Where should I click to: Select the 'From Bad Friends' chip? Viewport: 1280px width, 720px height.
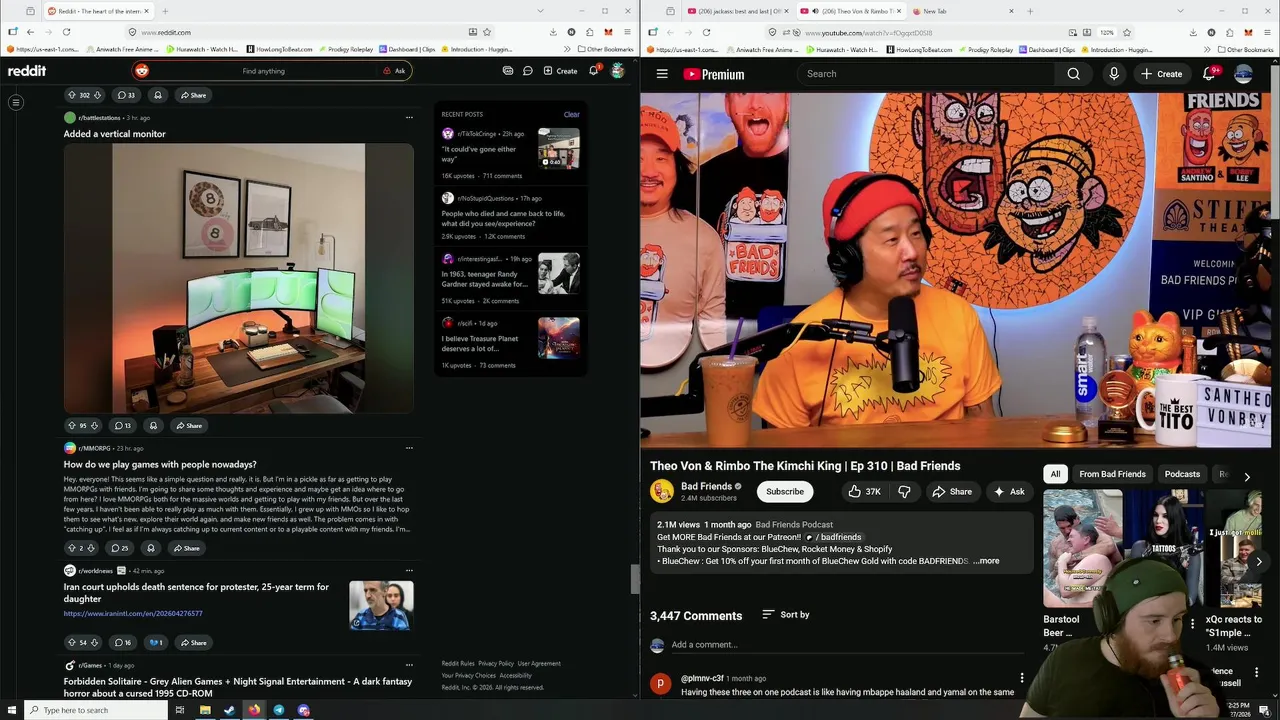[x=1112, y=474]
